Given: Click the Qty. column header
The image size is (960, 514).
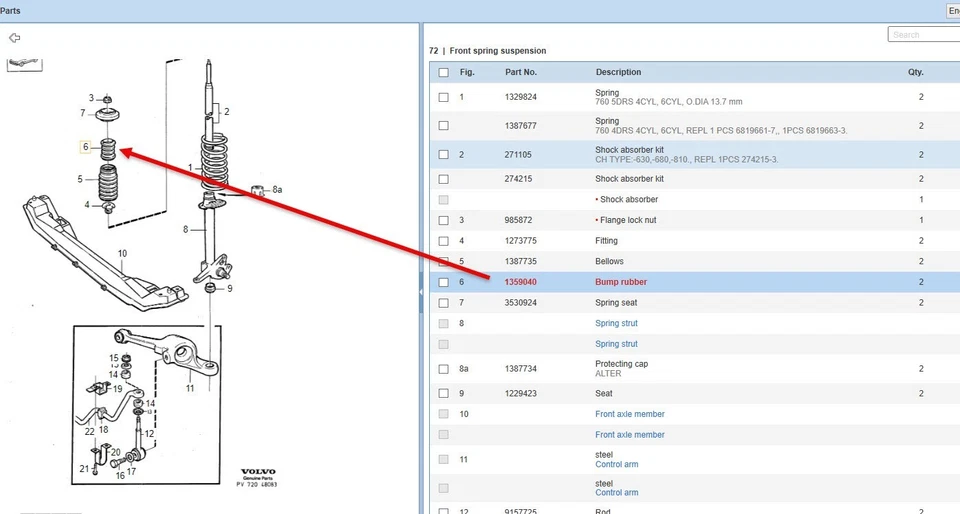Looking at the screenshot, I should tap(915, 72).
